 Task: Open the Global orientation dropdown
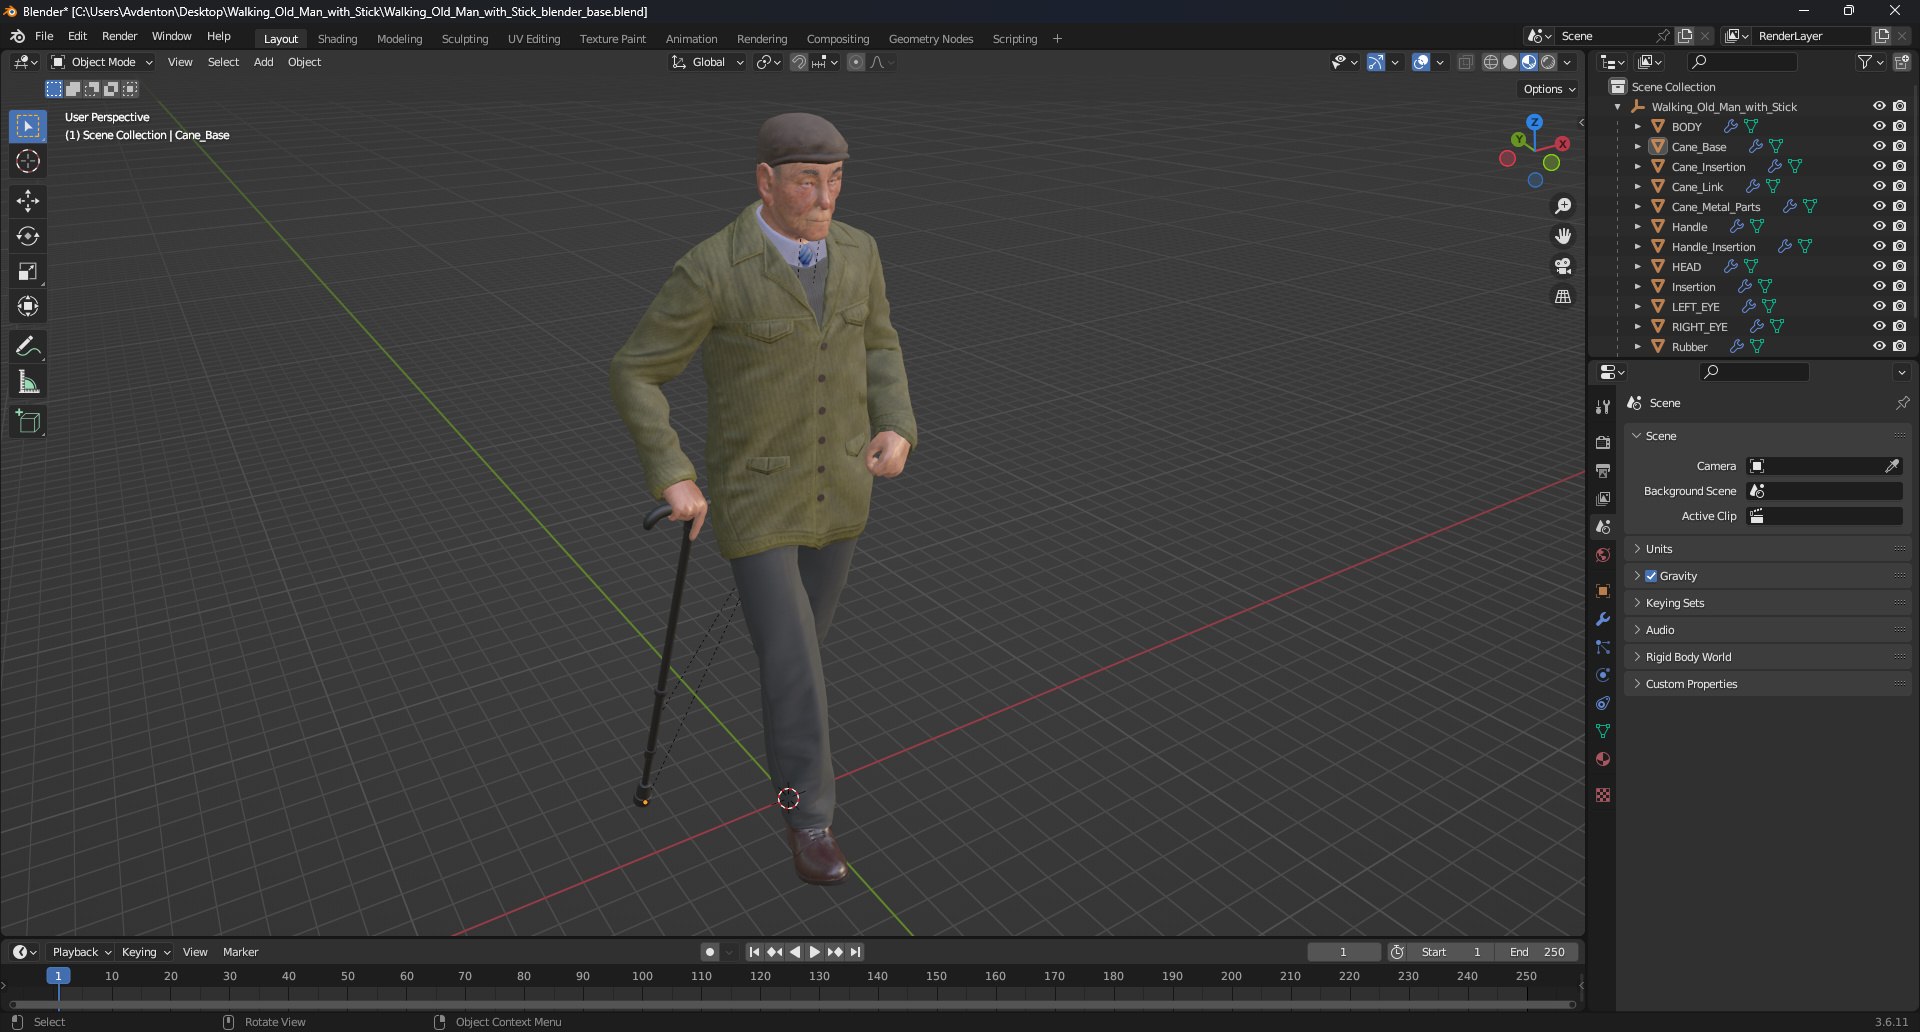coord(708,62)
